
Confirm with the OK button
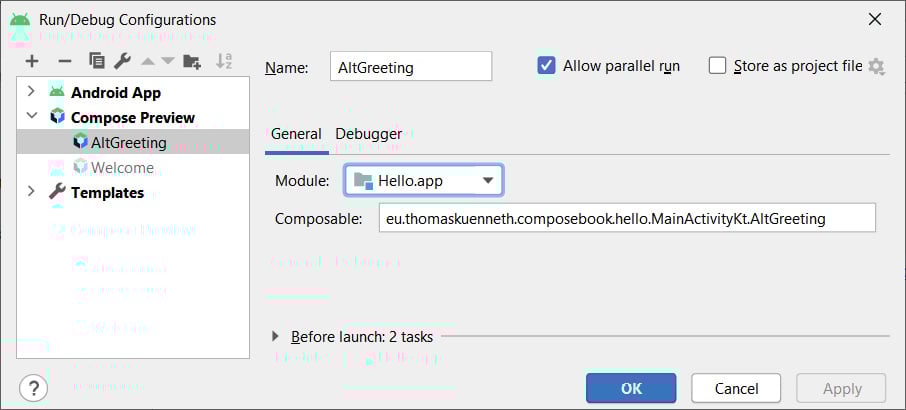[631, 388]
